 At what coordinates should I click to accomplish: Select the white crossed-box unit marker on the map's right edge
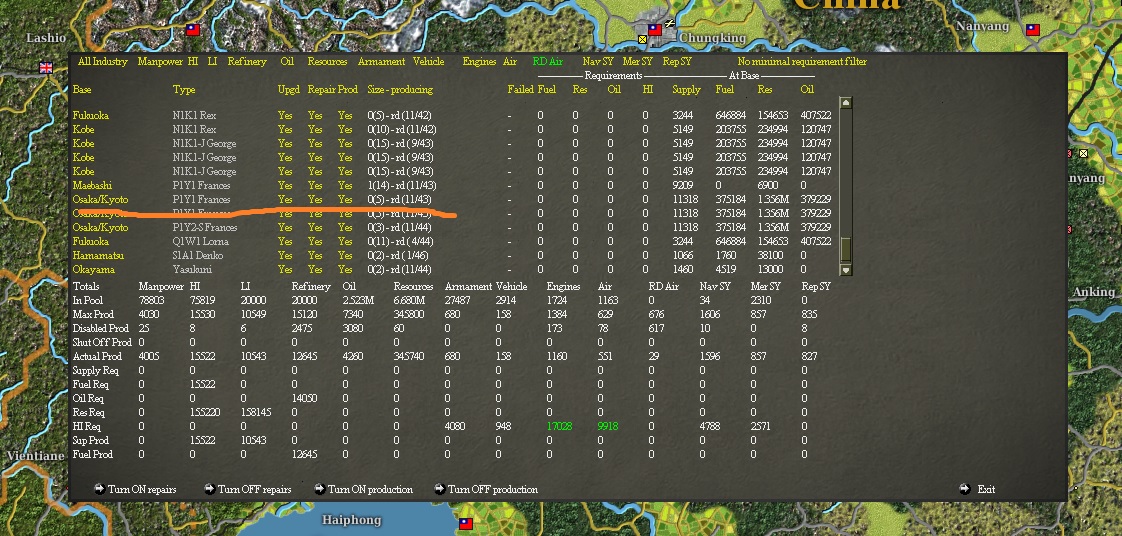click(x=1083, y=154)
